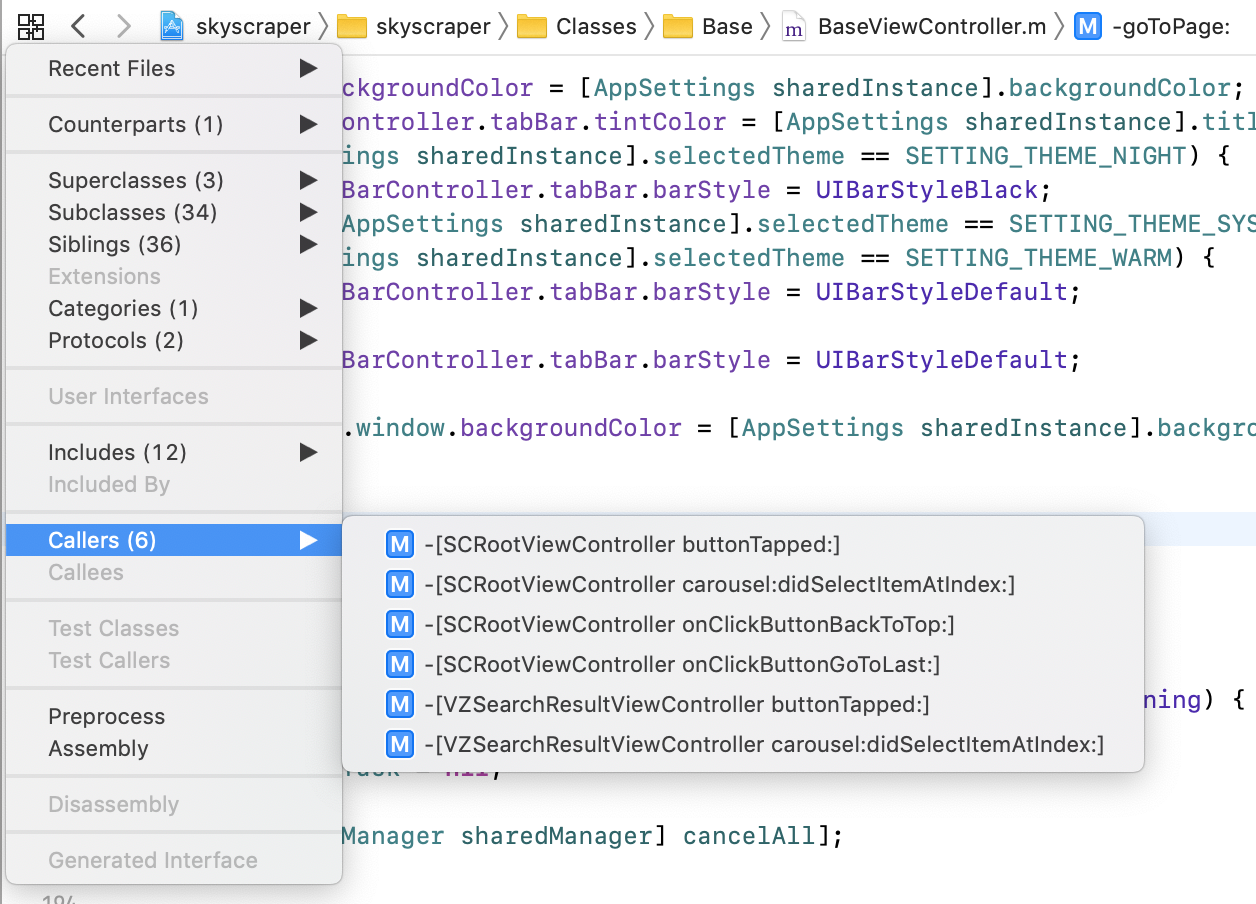
Task: Click the method icon beside -goToPage:
Action: (x=1088, y=27)
